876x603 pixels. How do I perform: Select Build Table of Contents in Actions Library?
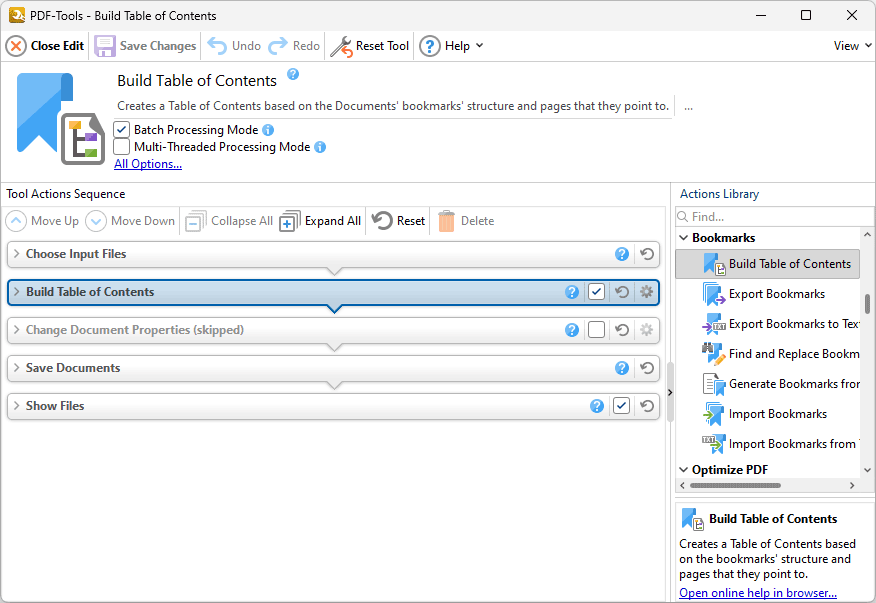pyautogui.click(x=768, y=264)
